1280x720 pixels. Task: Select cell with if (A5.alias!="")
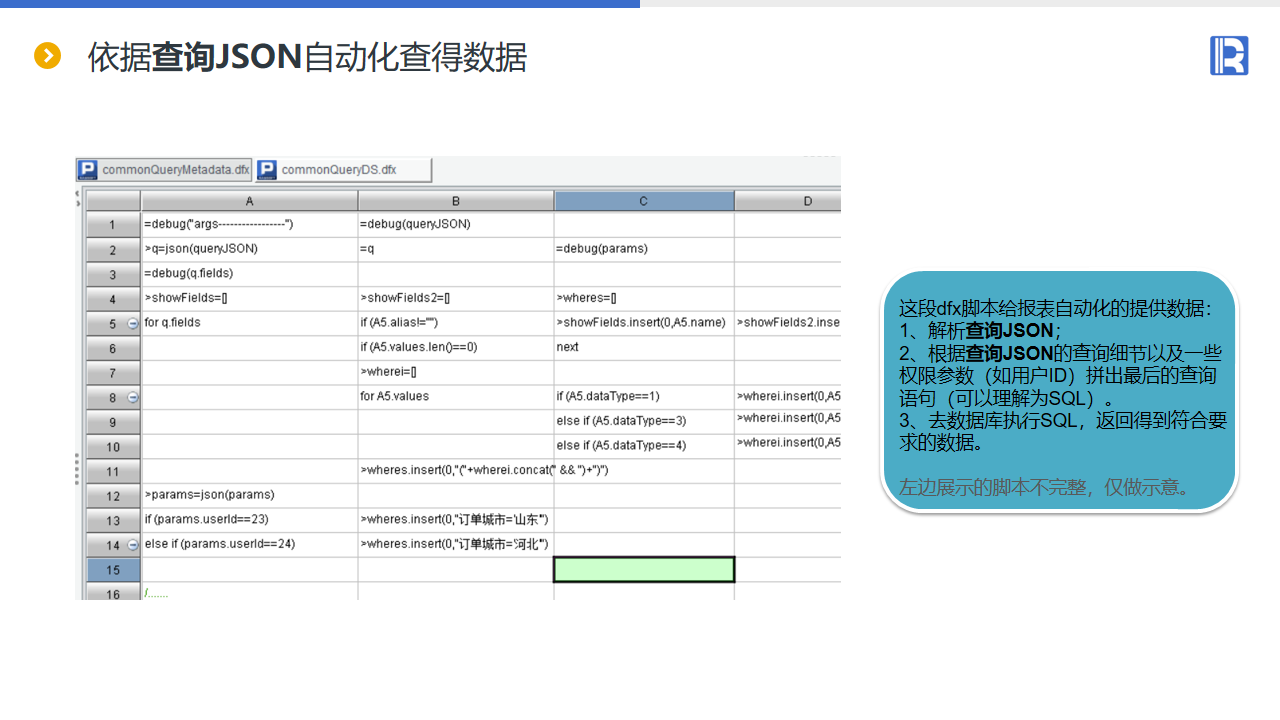[x=456, y=323]
